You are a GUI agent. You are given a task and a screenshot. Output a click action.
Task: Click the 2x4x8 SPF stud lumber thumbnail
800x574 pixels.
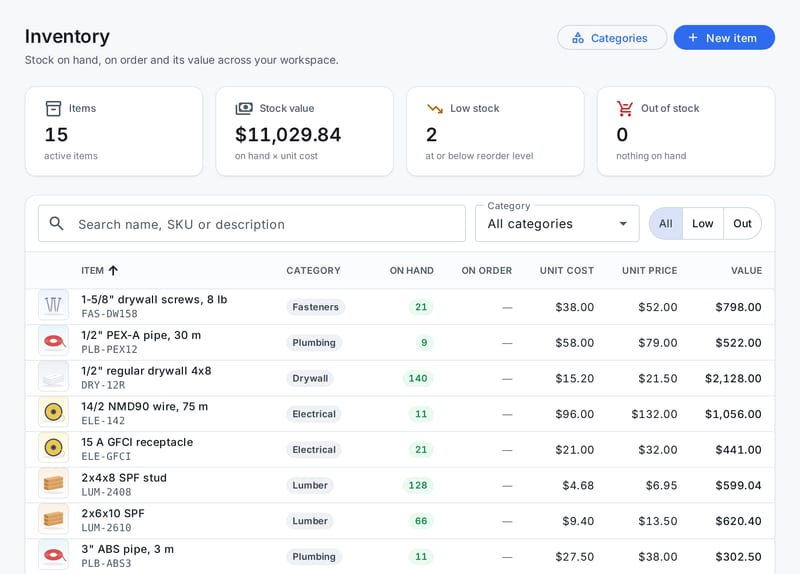[x=54, y=483]
